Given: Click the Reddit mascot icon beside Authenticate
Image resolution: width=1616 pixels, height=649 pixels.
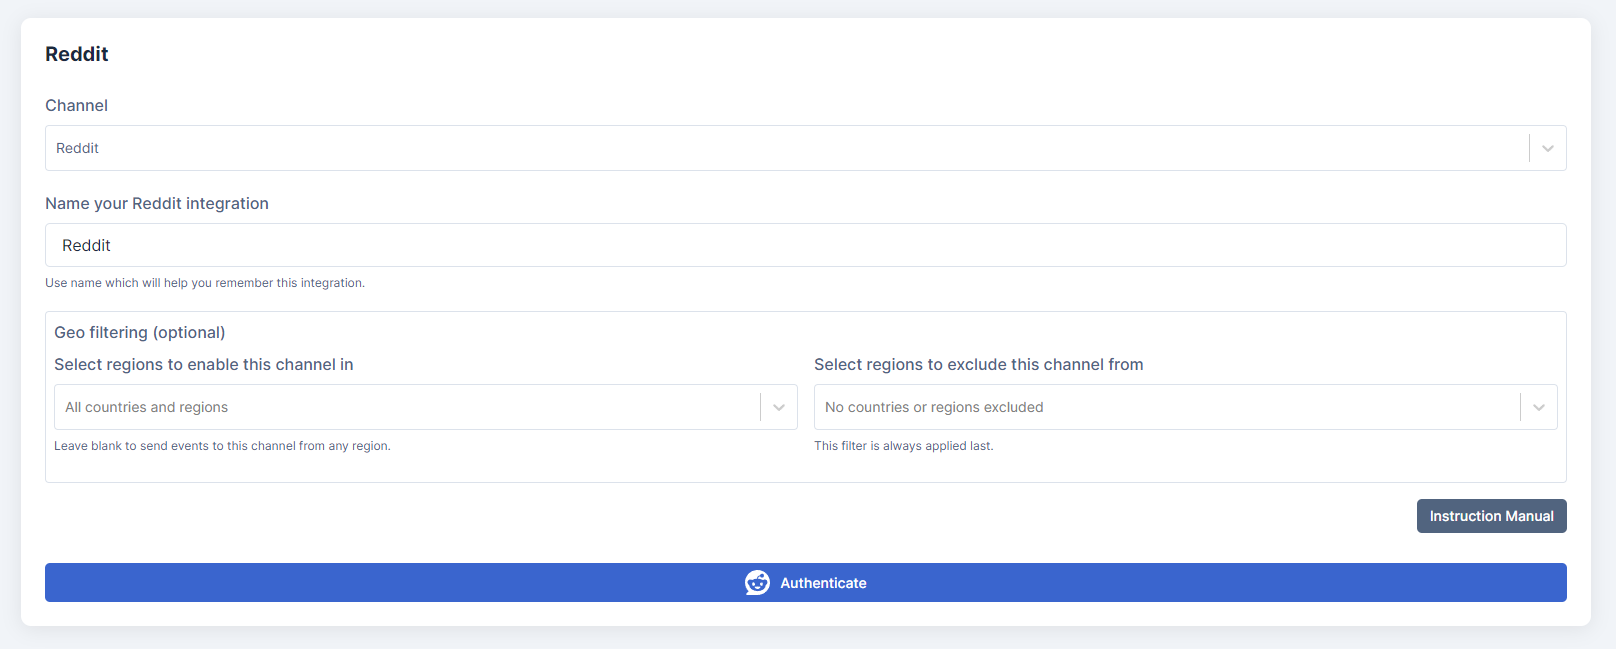Looking at the screenshot, I should coord(757,583).
